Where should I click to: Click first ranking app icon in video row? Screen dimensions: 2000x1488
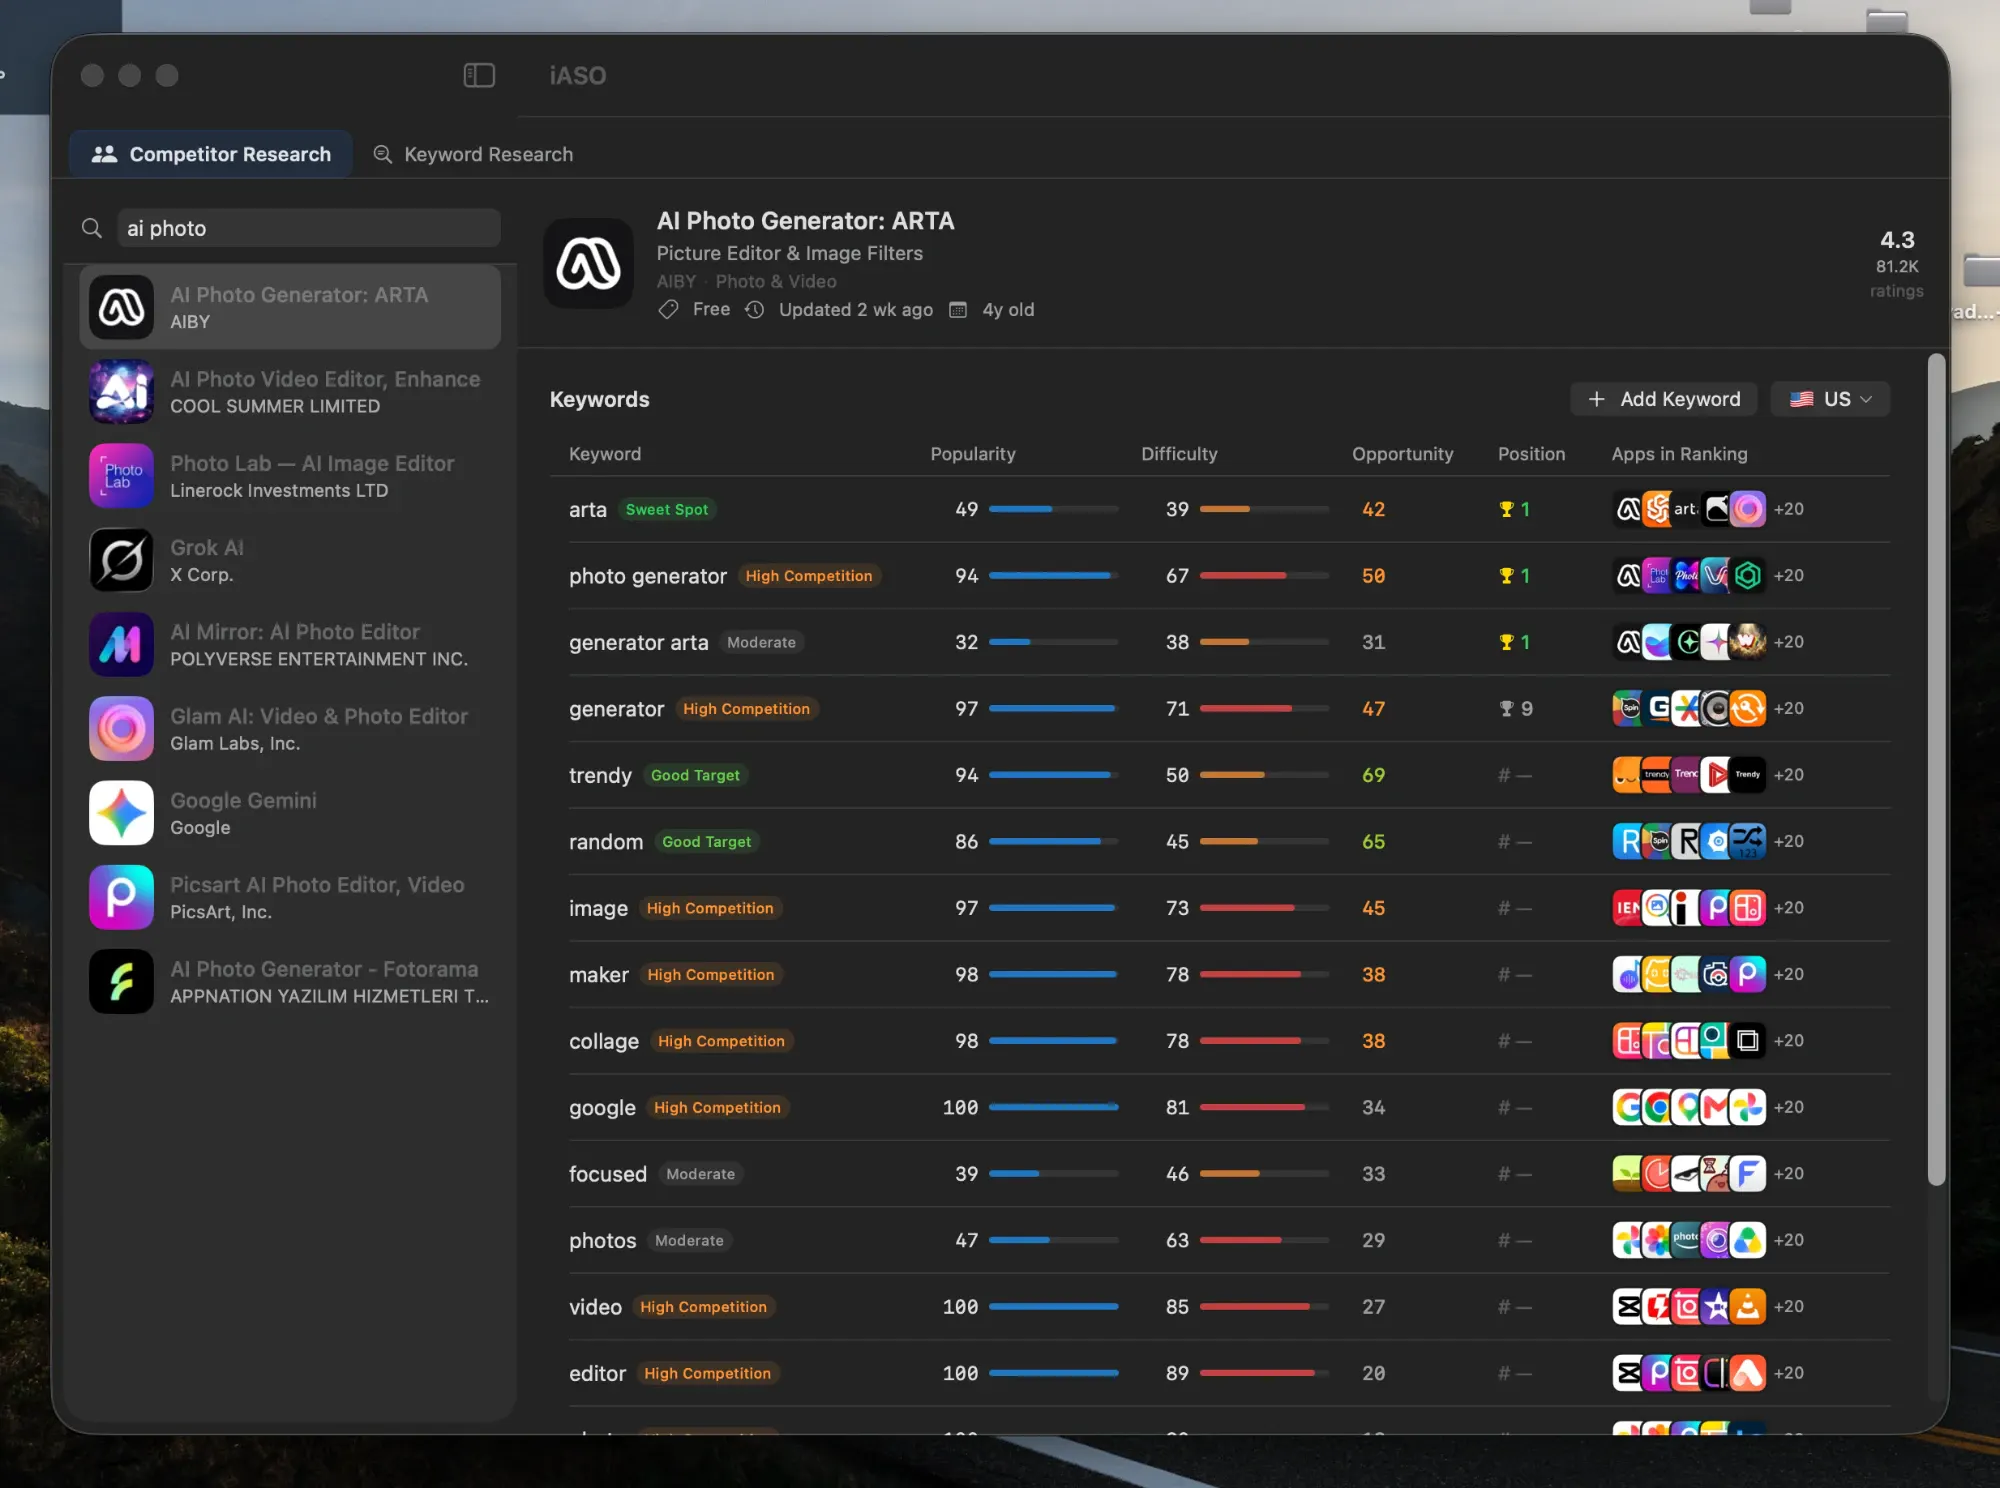(x=1629, y=1307)
